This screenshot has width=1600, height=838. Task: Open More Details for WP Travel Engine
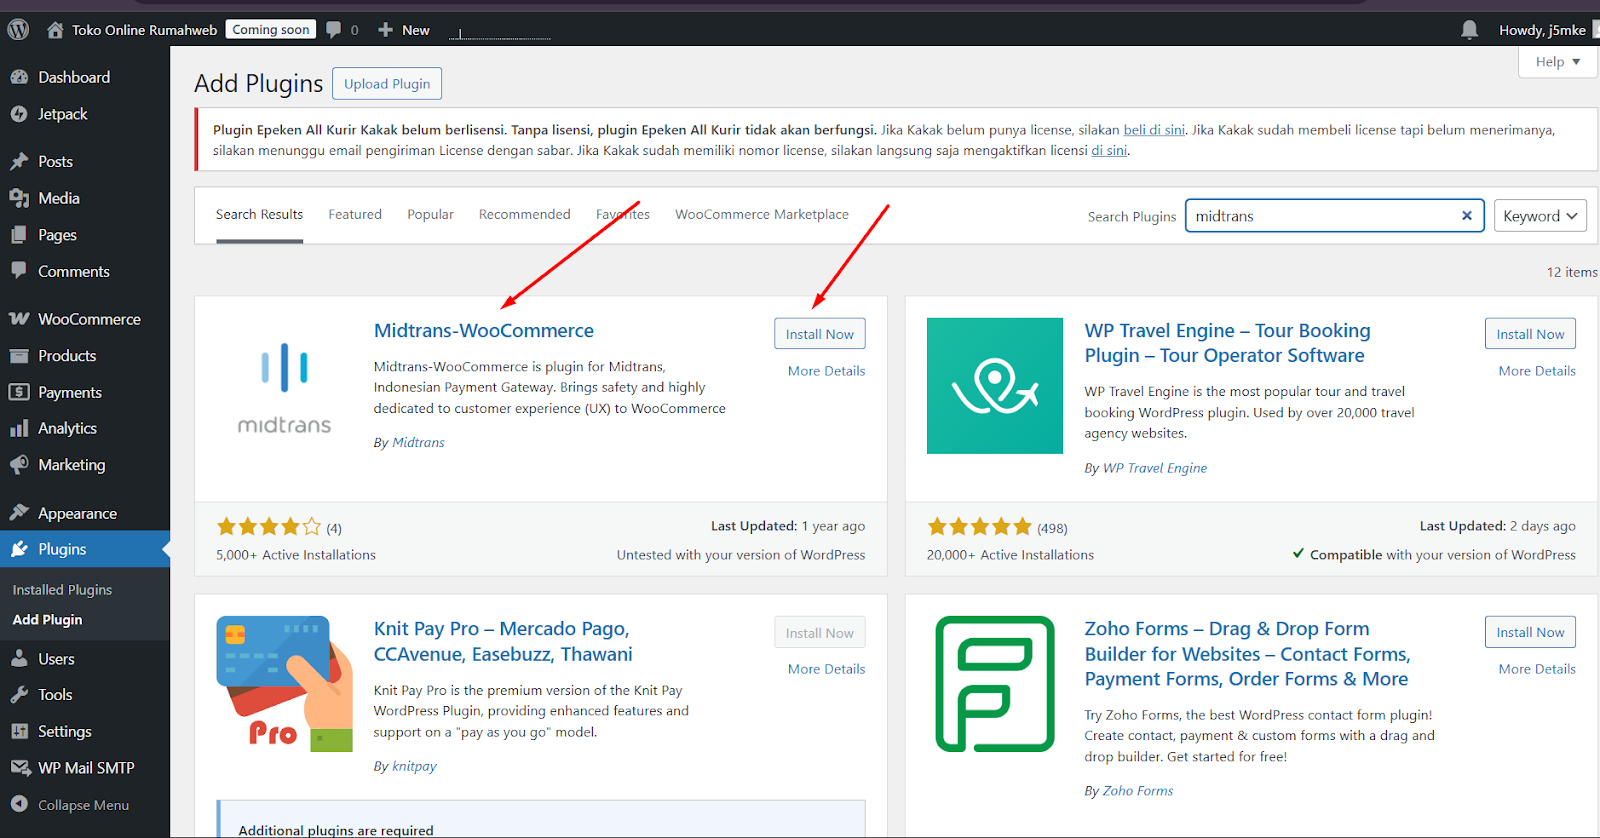tap(1536, 371)
